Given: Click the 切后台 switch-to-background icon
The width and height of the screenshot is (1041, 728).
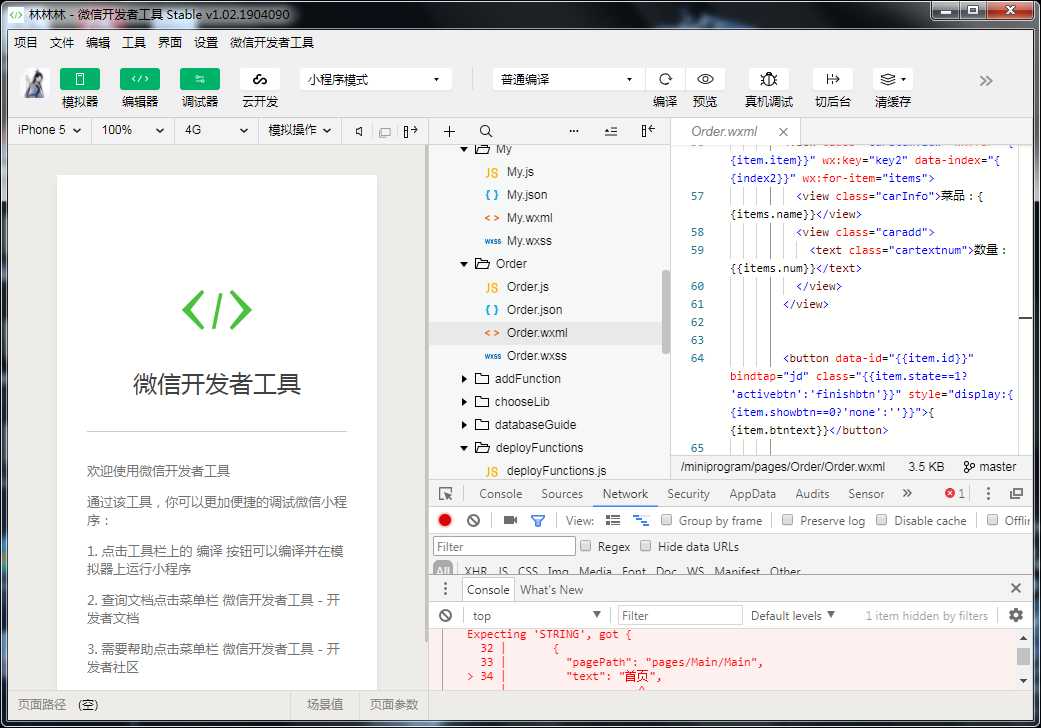Looking at the screenshot, I should [833, 79].
